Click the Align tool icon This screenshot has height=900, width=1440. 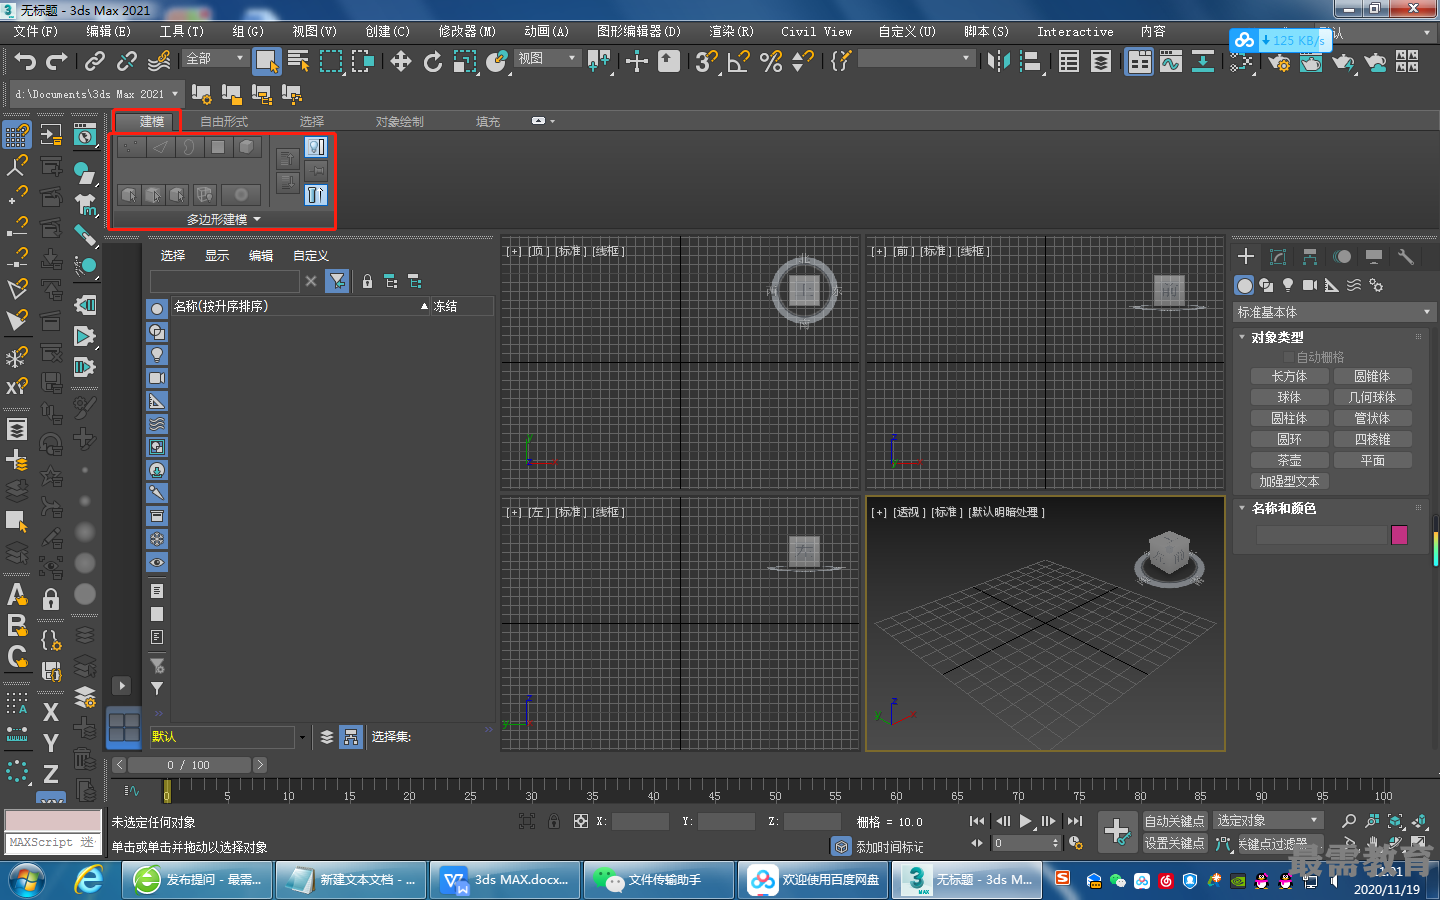pos(1030,62)
